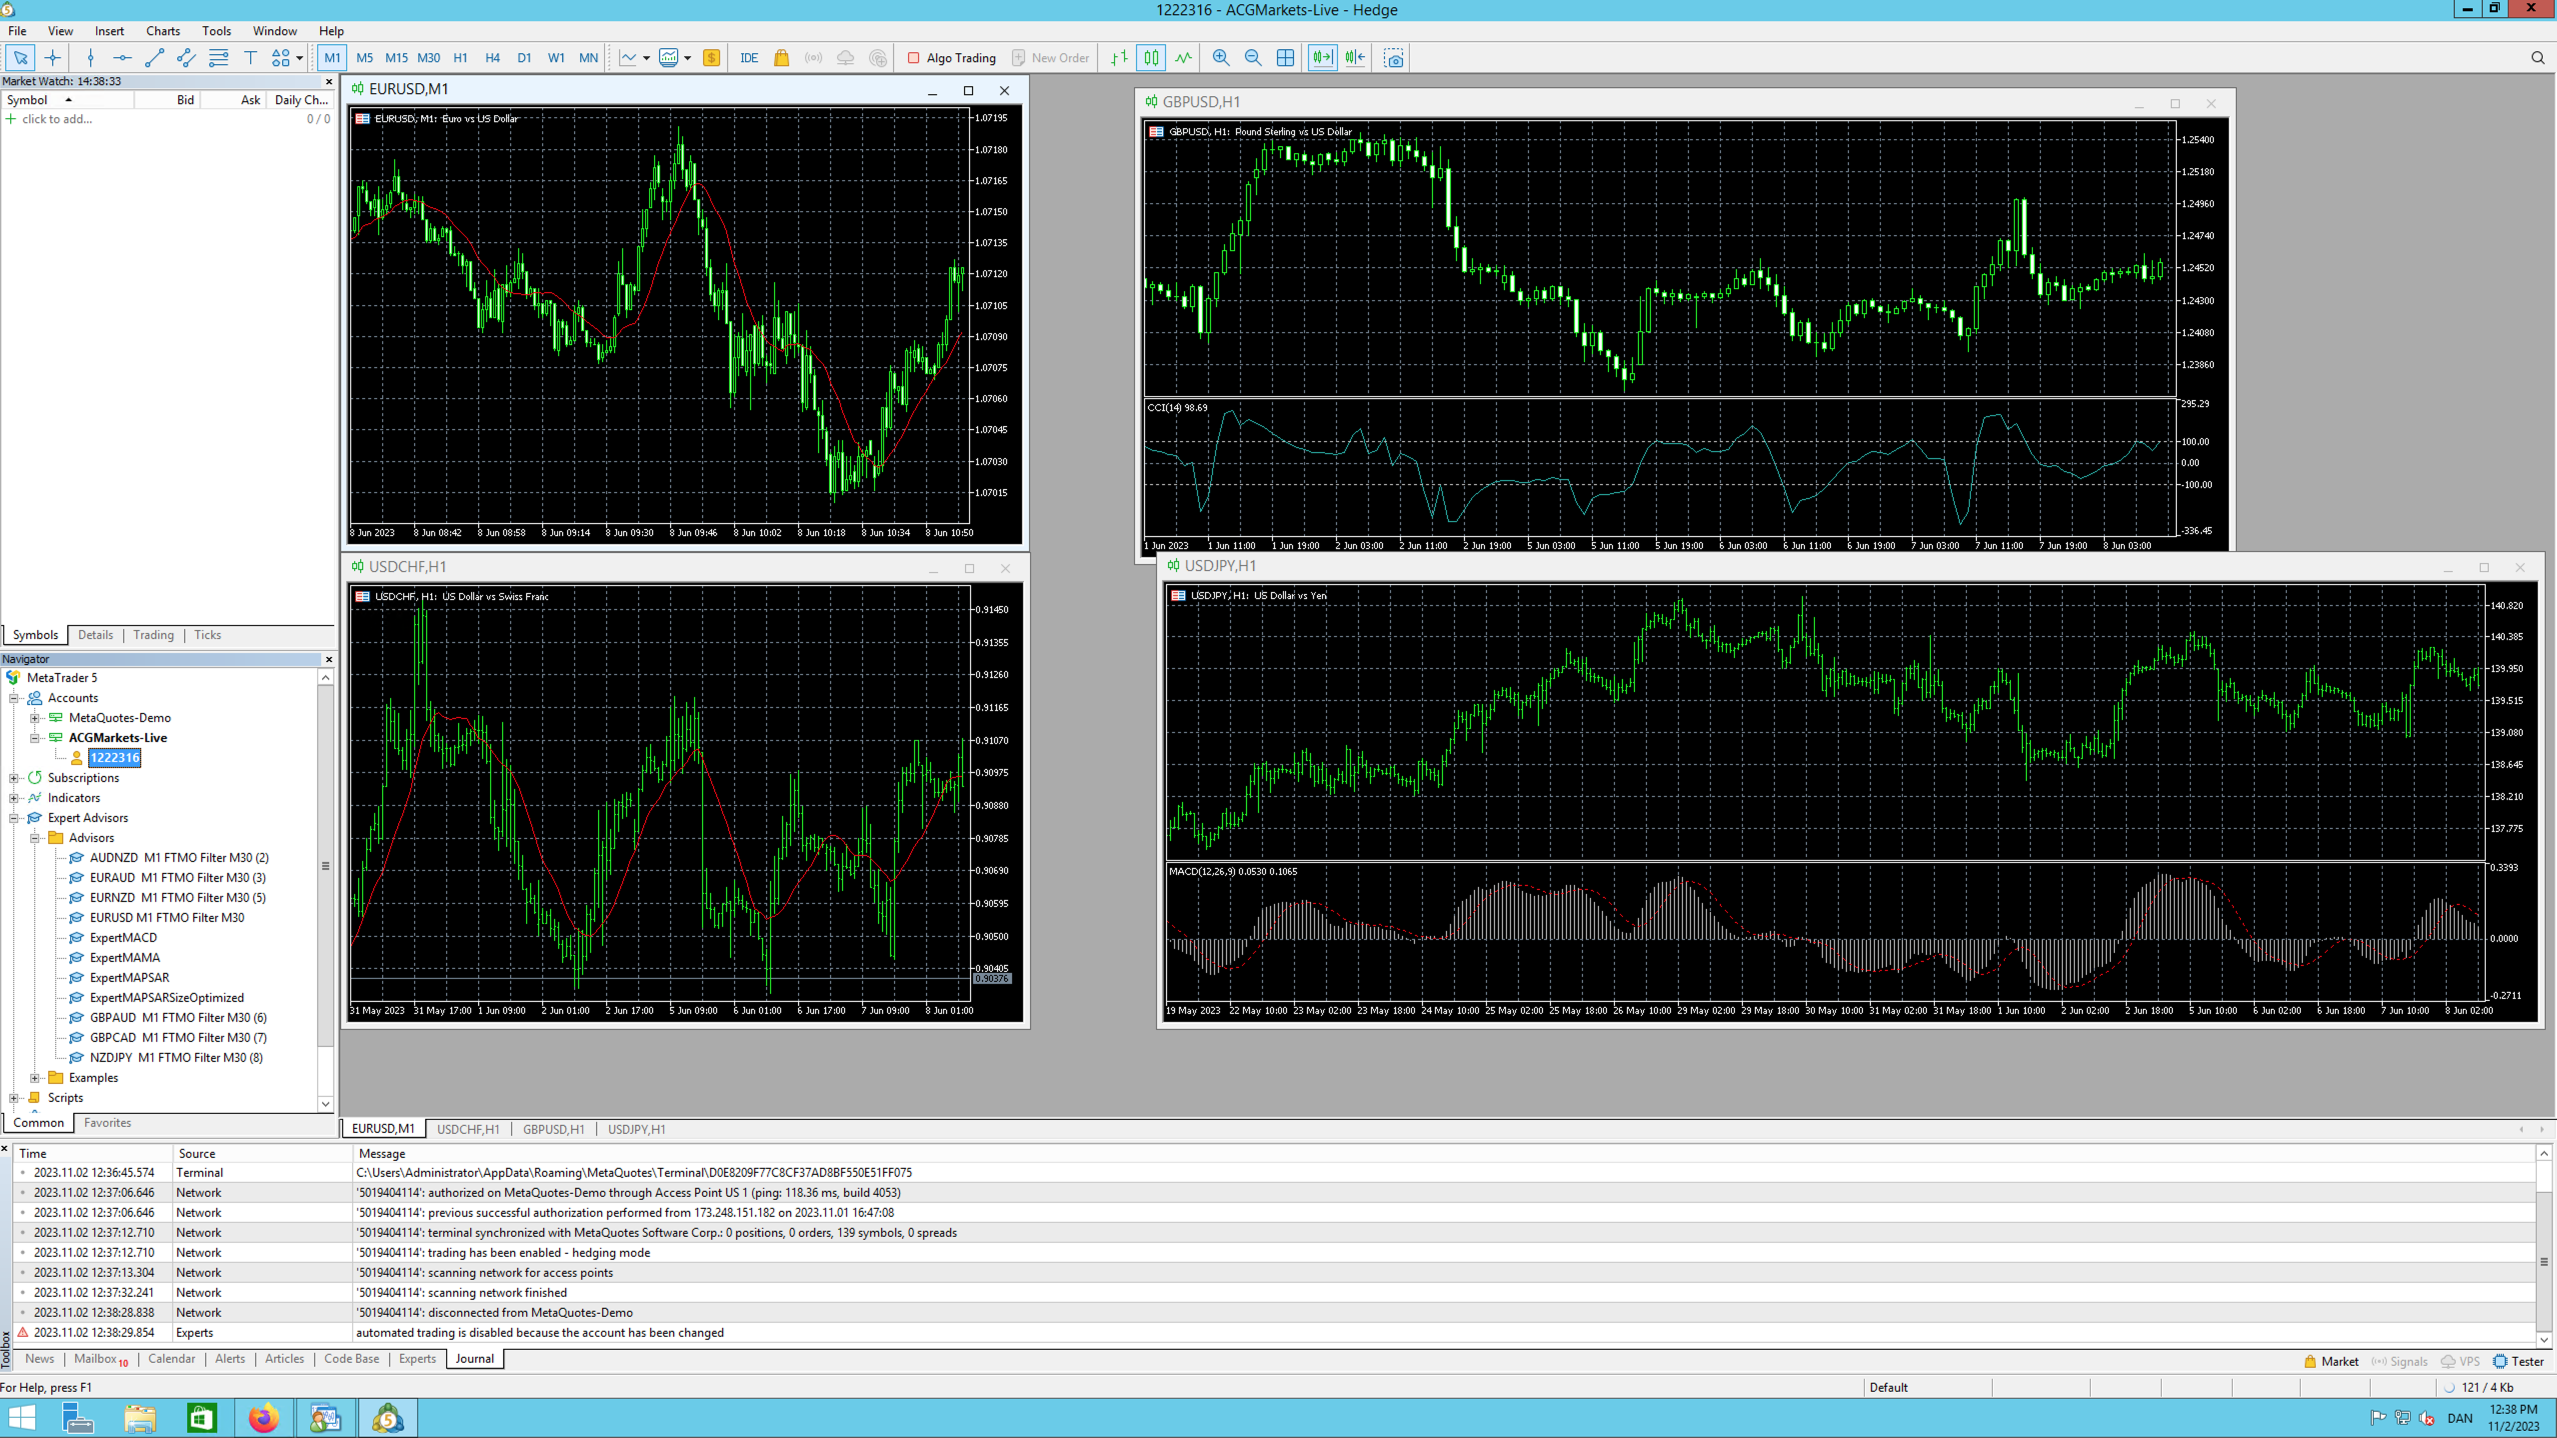Select the M5 timeframe
The image size is (2557, 1438).
(364, 58)
